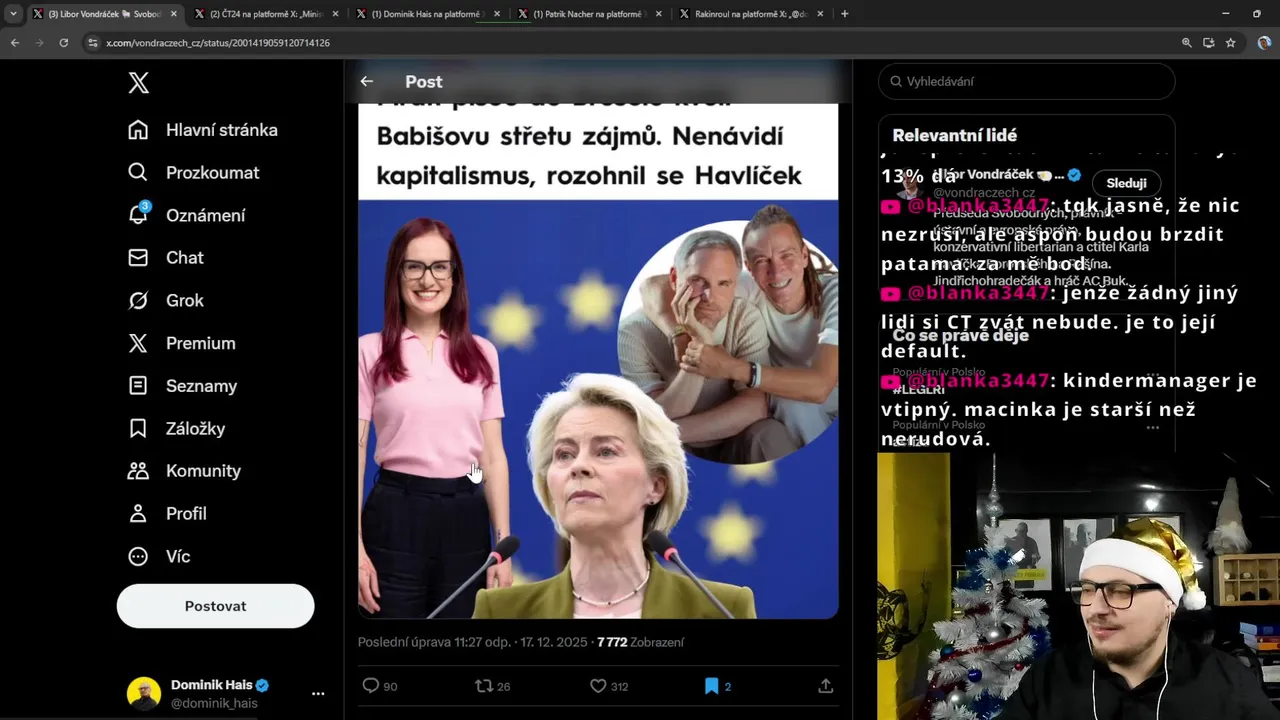Image resolution: width=1280 pixels, height=720 pixels.
Task: Open the Záložky bookmark icon
Action: coord(139,428)
